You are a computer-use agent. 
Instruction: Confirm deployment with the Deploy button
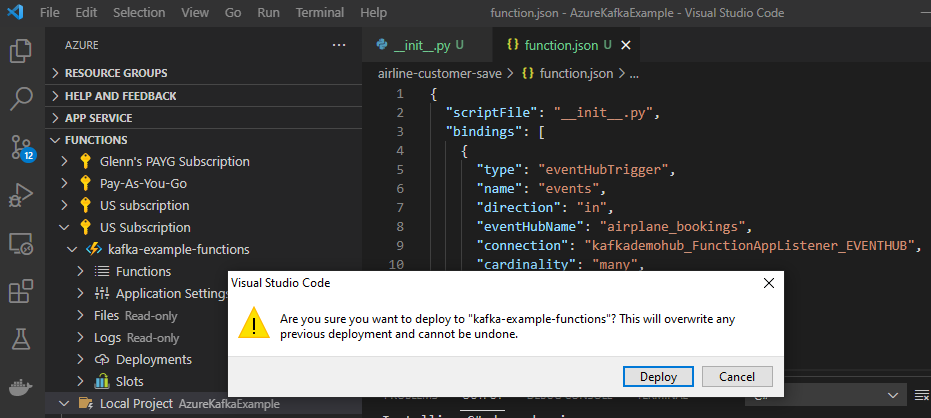pyautogui.click(x=658, y=377)
